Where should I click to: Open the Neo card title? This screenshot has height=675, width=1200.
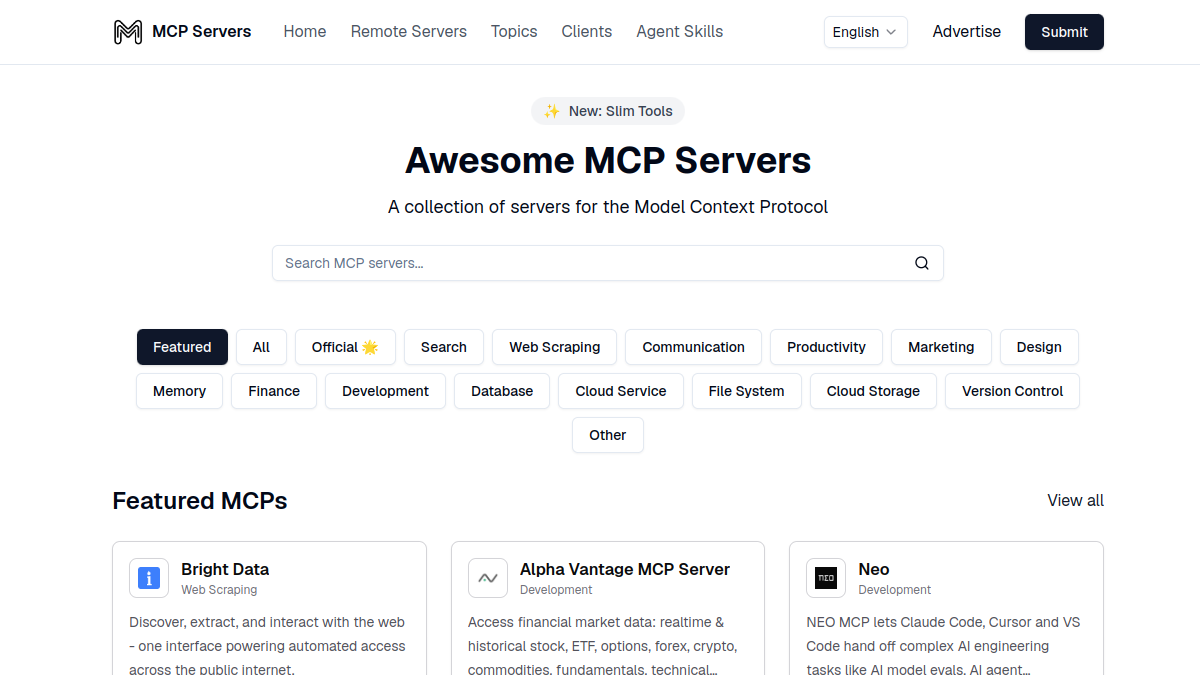click(874, 569)
